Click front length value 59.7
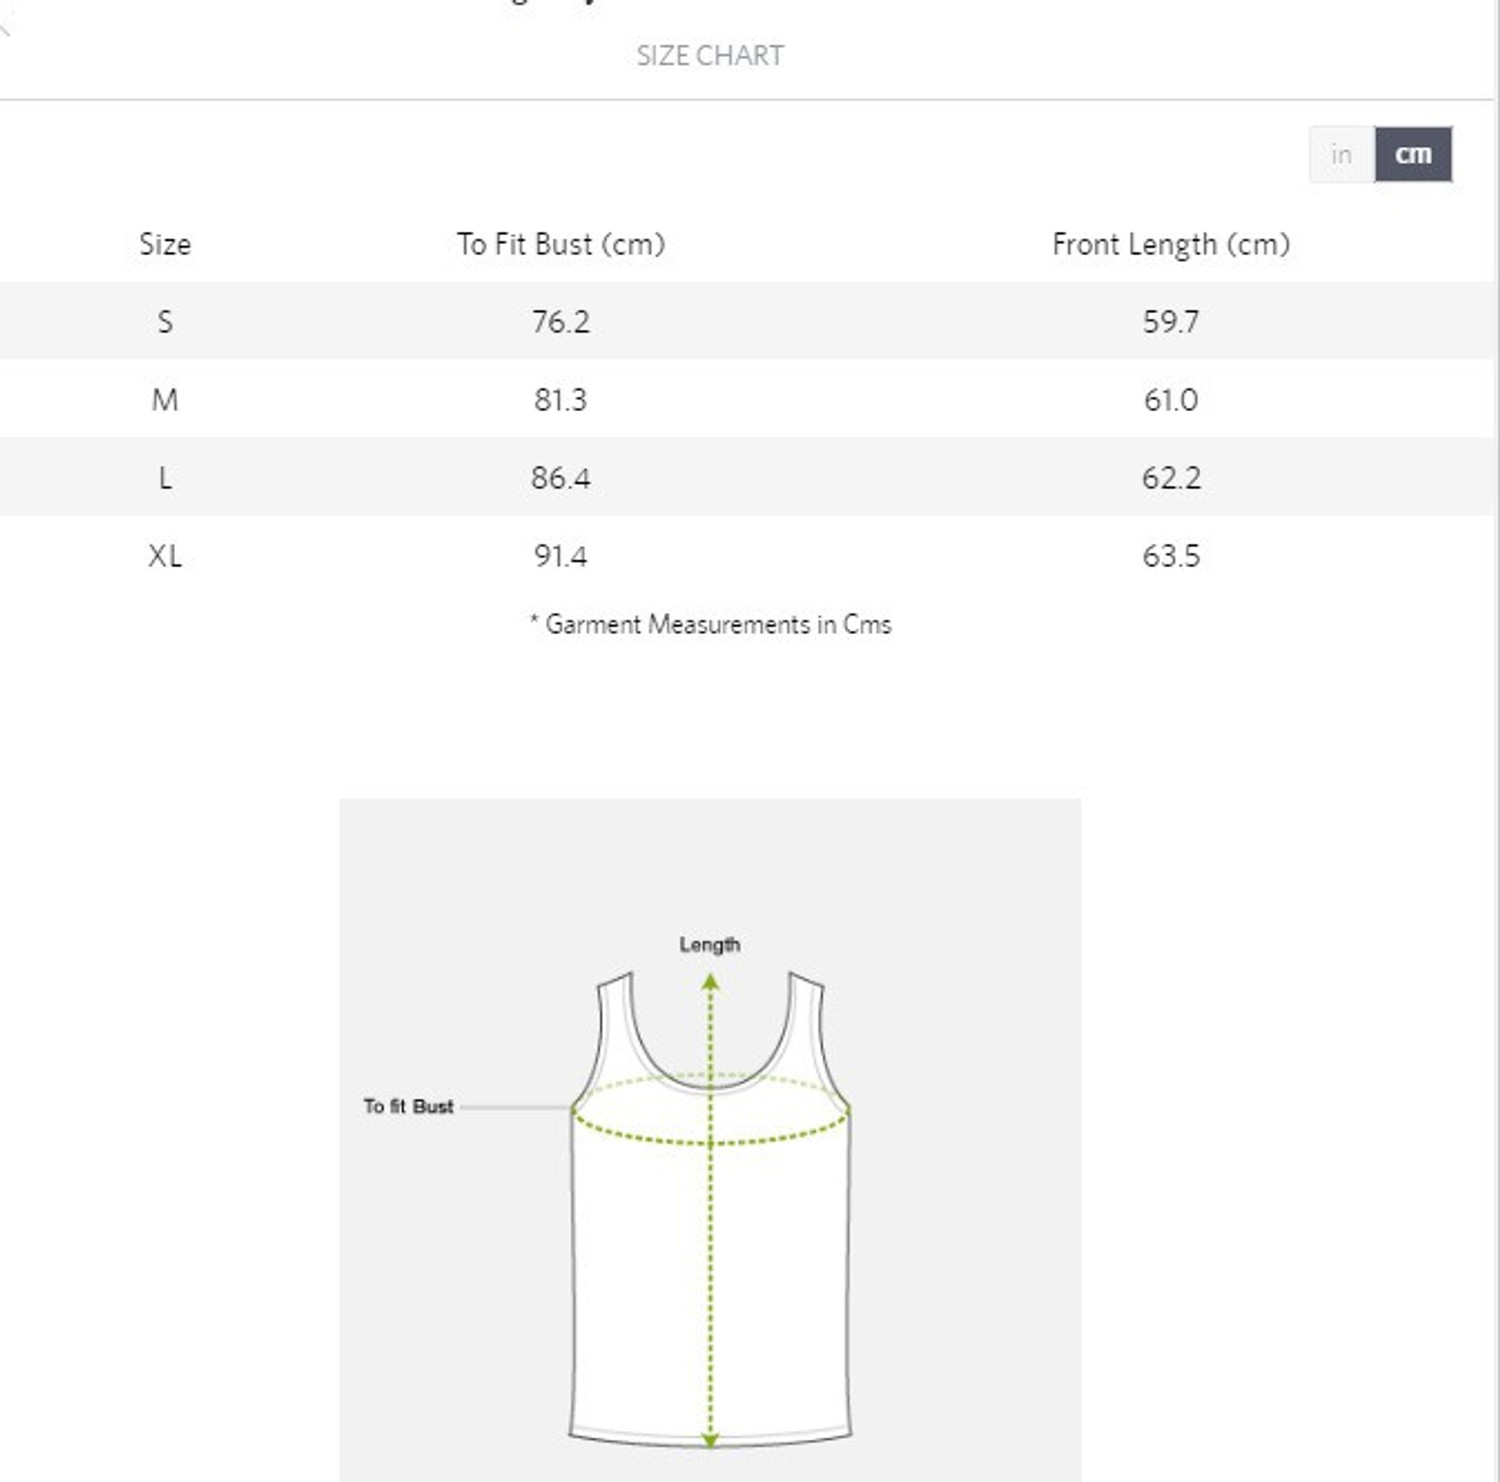 tap(1171, 322)
